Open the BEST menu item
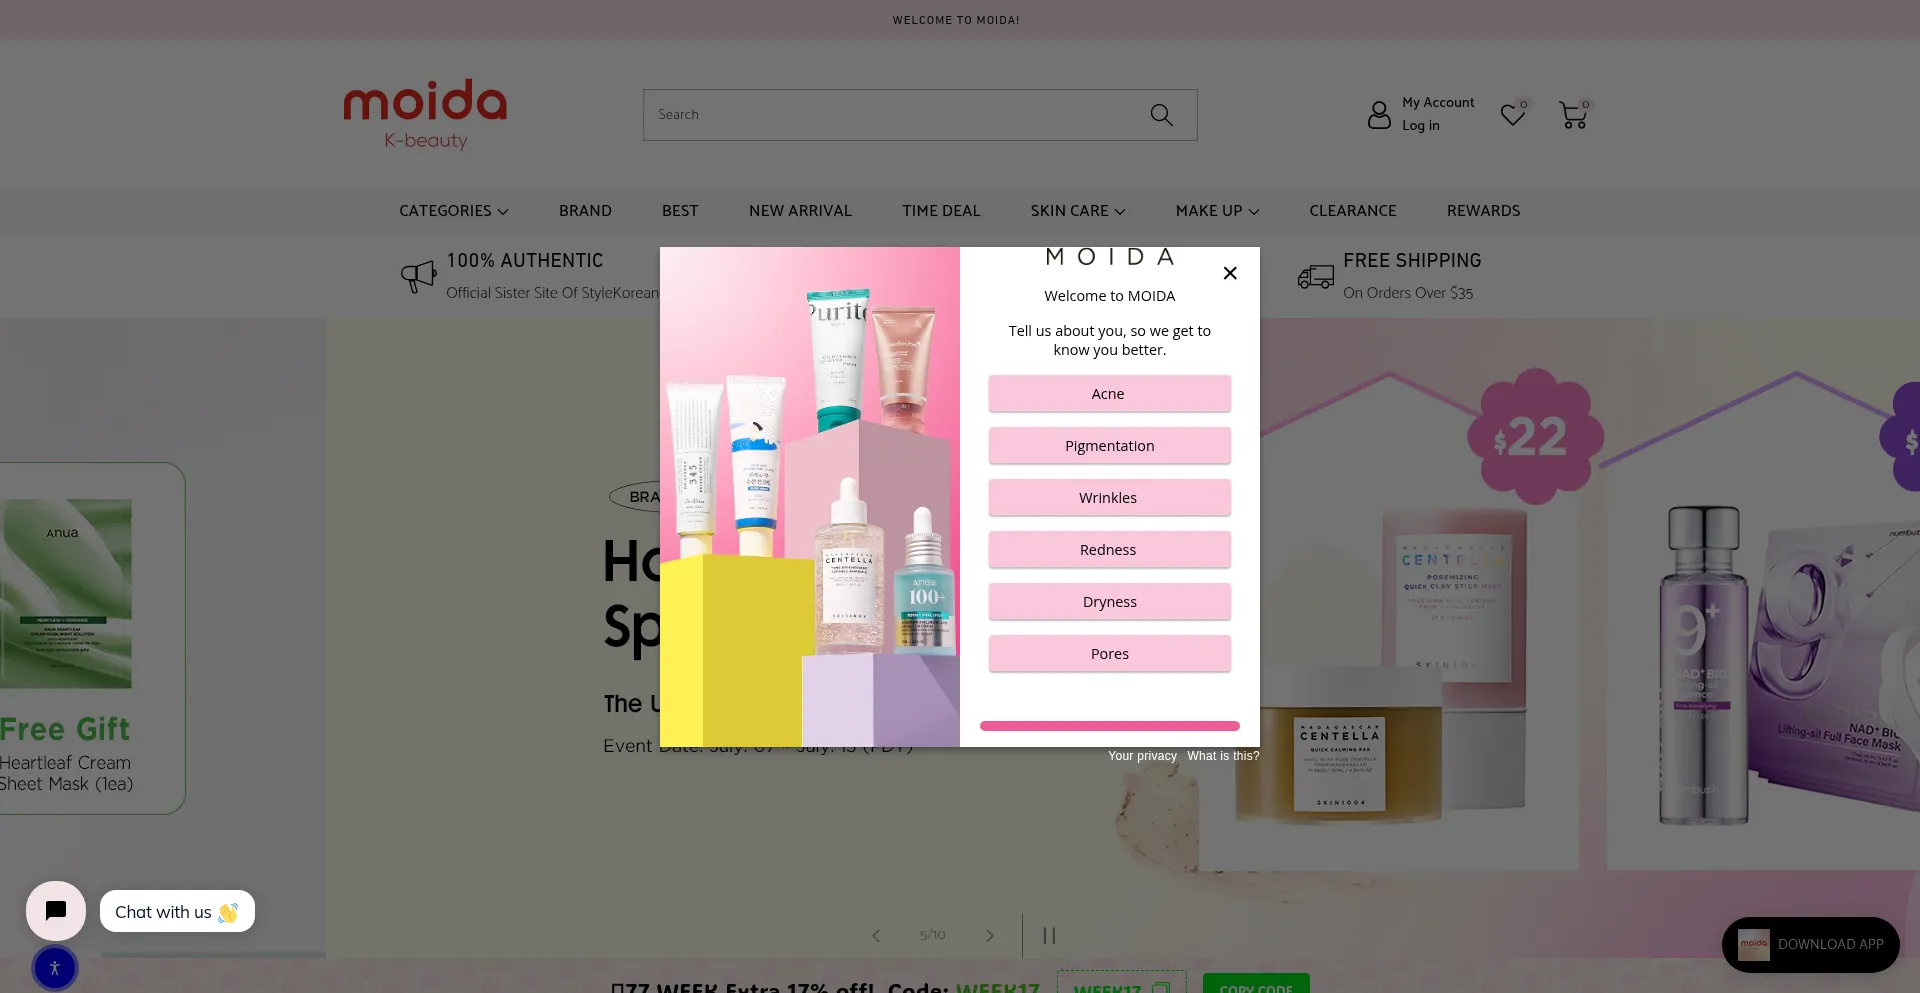The image size is (1920, 993). click(x=680, y=211)
